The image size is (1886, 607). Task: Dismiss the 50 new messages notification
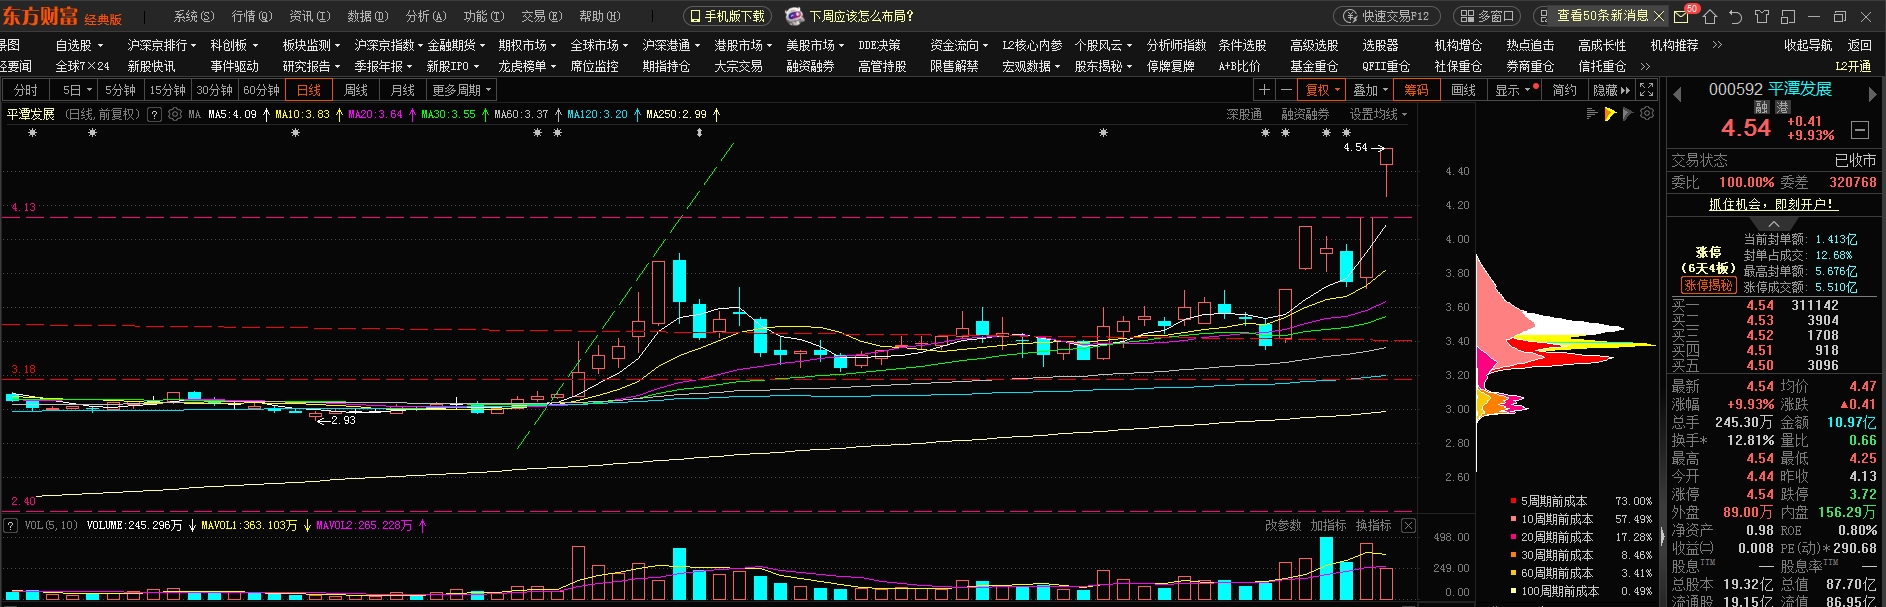tap(1659, 16)
